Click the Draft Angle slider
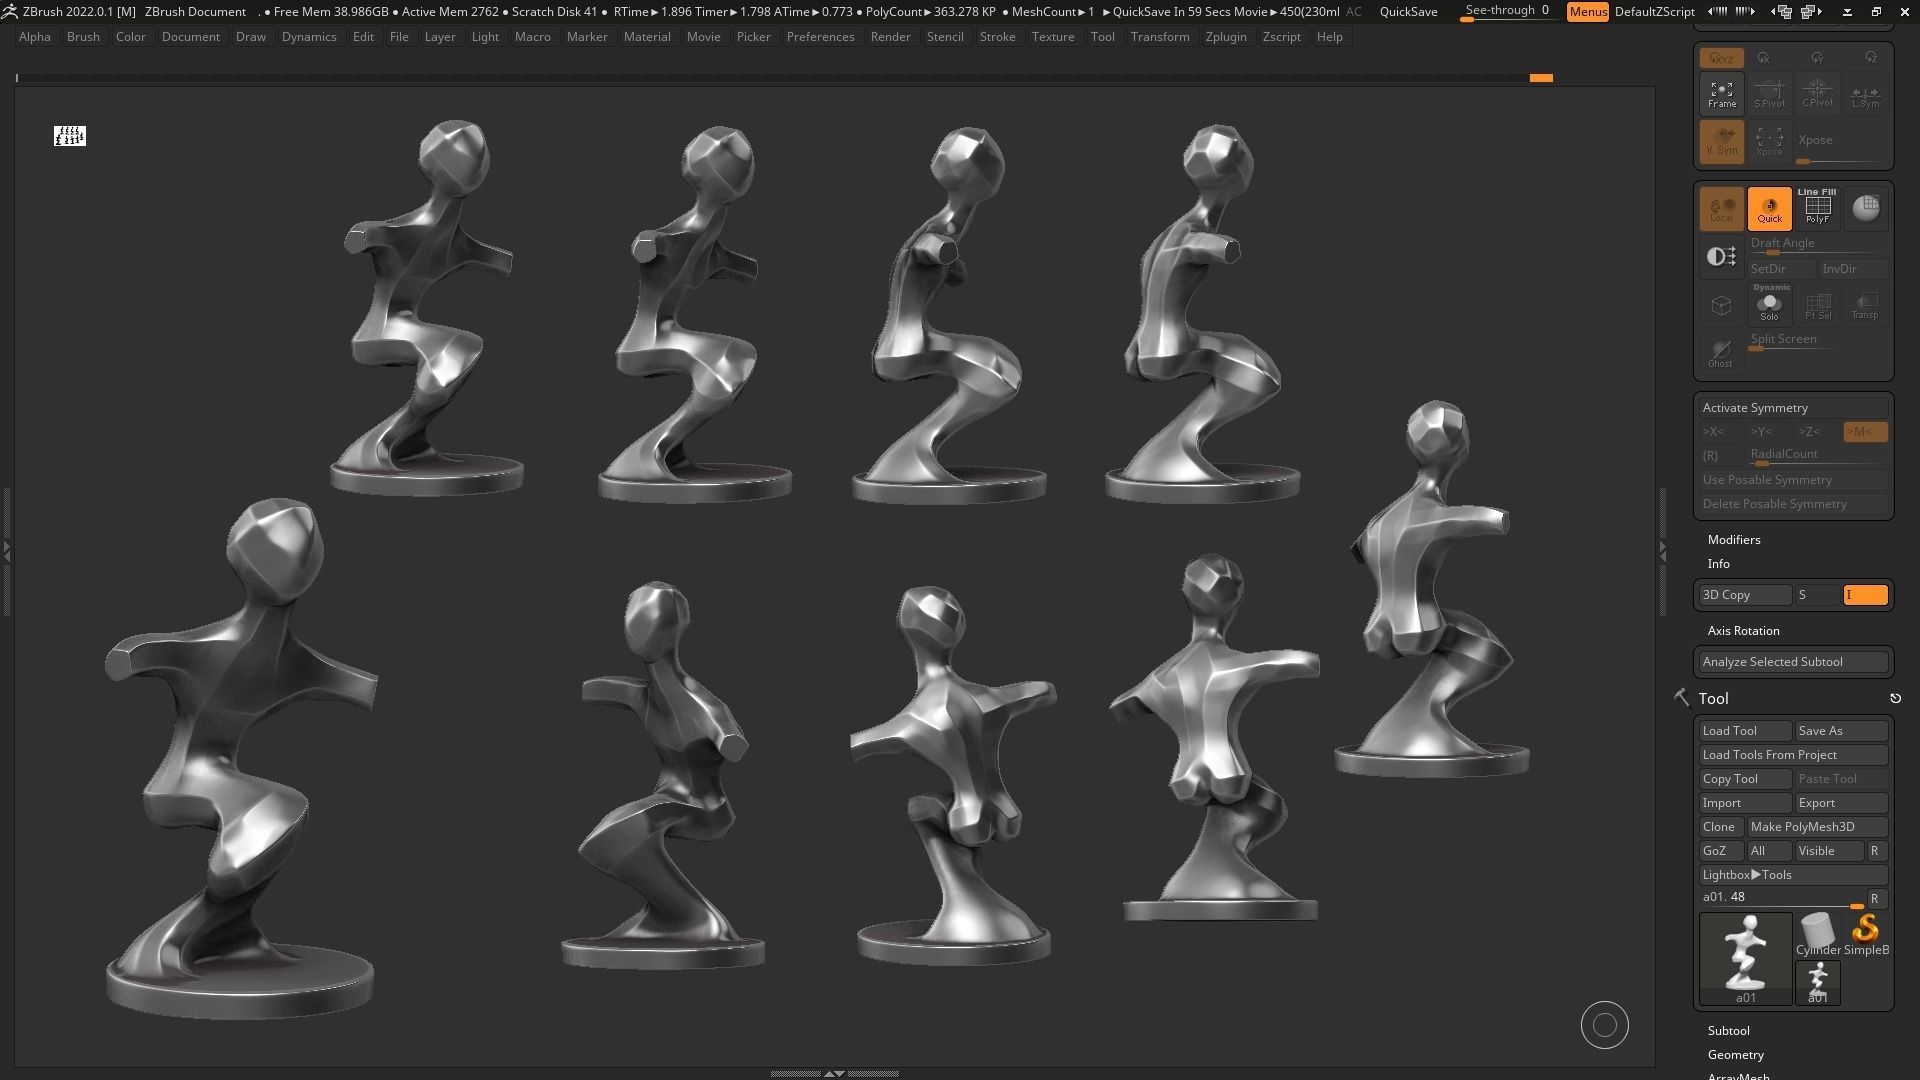This screenshot has height=1080, width=1920. point(1817,245)
